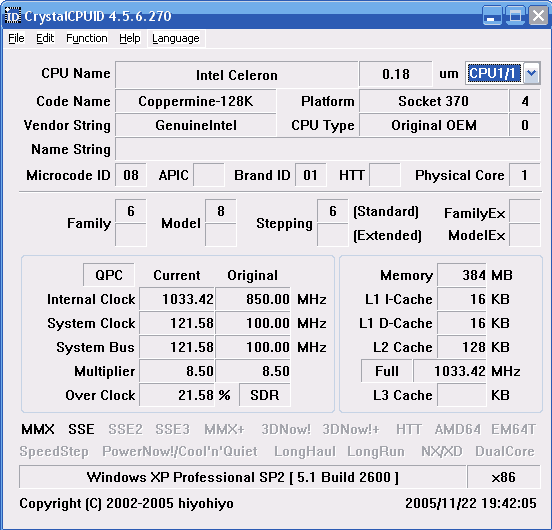
Task: Click the Copyright hiyohiyo text
Action: [126, 503]
